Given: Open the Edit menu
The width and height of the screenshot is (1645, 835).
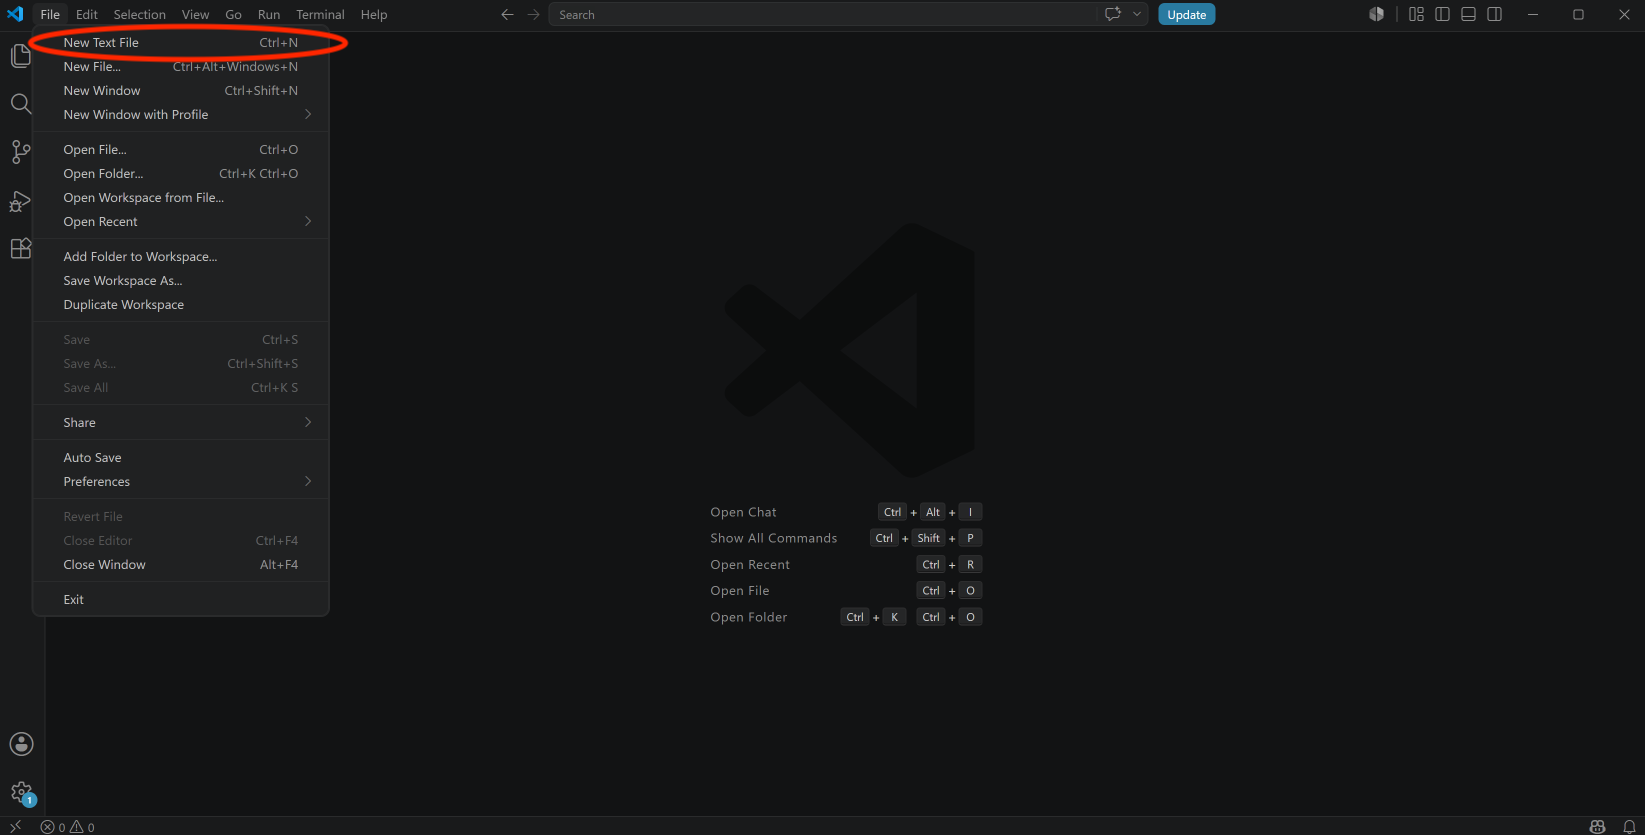Looking at the screenshot, I should [x=87, y=14].
